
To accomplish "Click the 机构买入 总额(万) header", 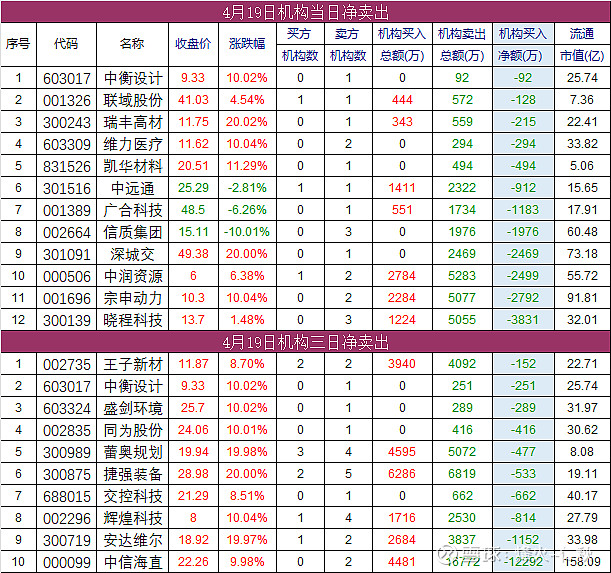I will (x=402, y=44).
